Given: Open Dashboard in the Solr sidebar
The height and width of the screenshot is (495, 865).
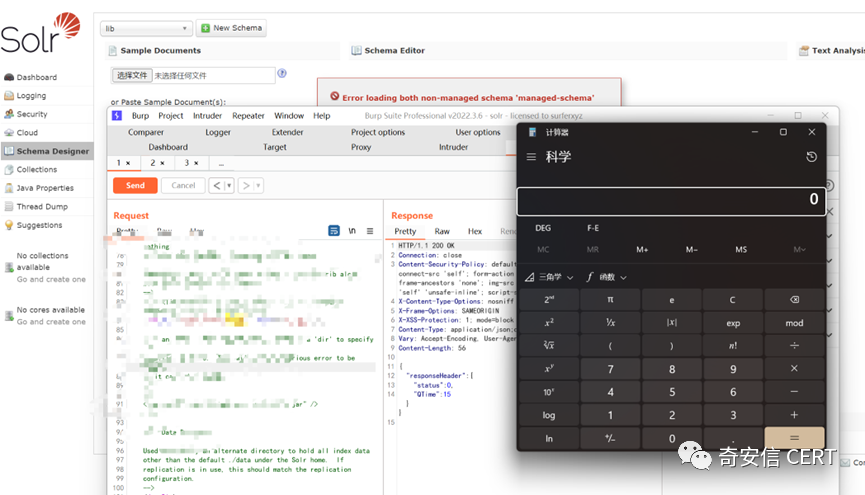Looking at the screenshot, I should pos(36,77).
